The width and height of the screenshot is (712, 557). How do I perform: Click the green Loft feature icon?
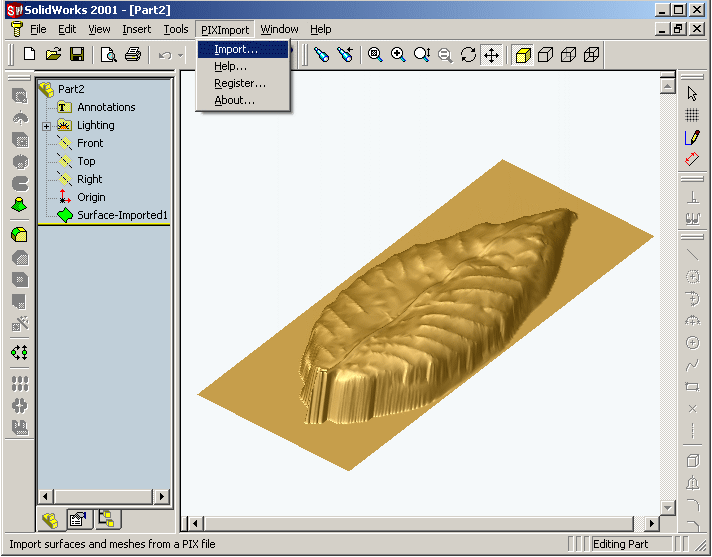coord(20,205)
